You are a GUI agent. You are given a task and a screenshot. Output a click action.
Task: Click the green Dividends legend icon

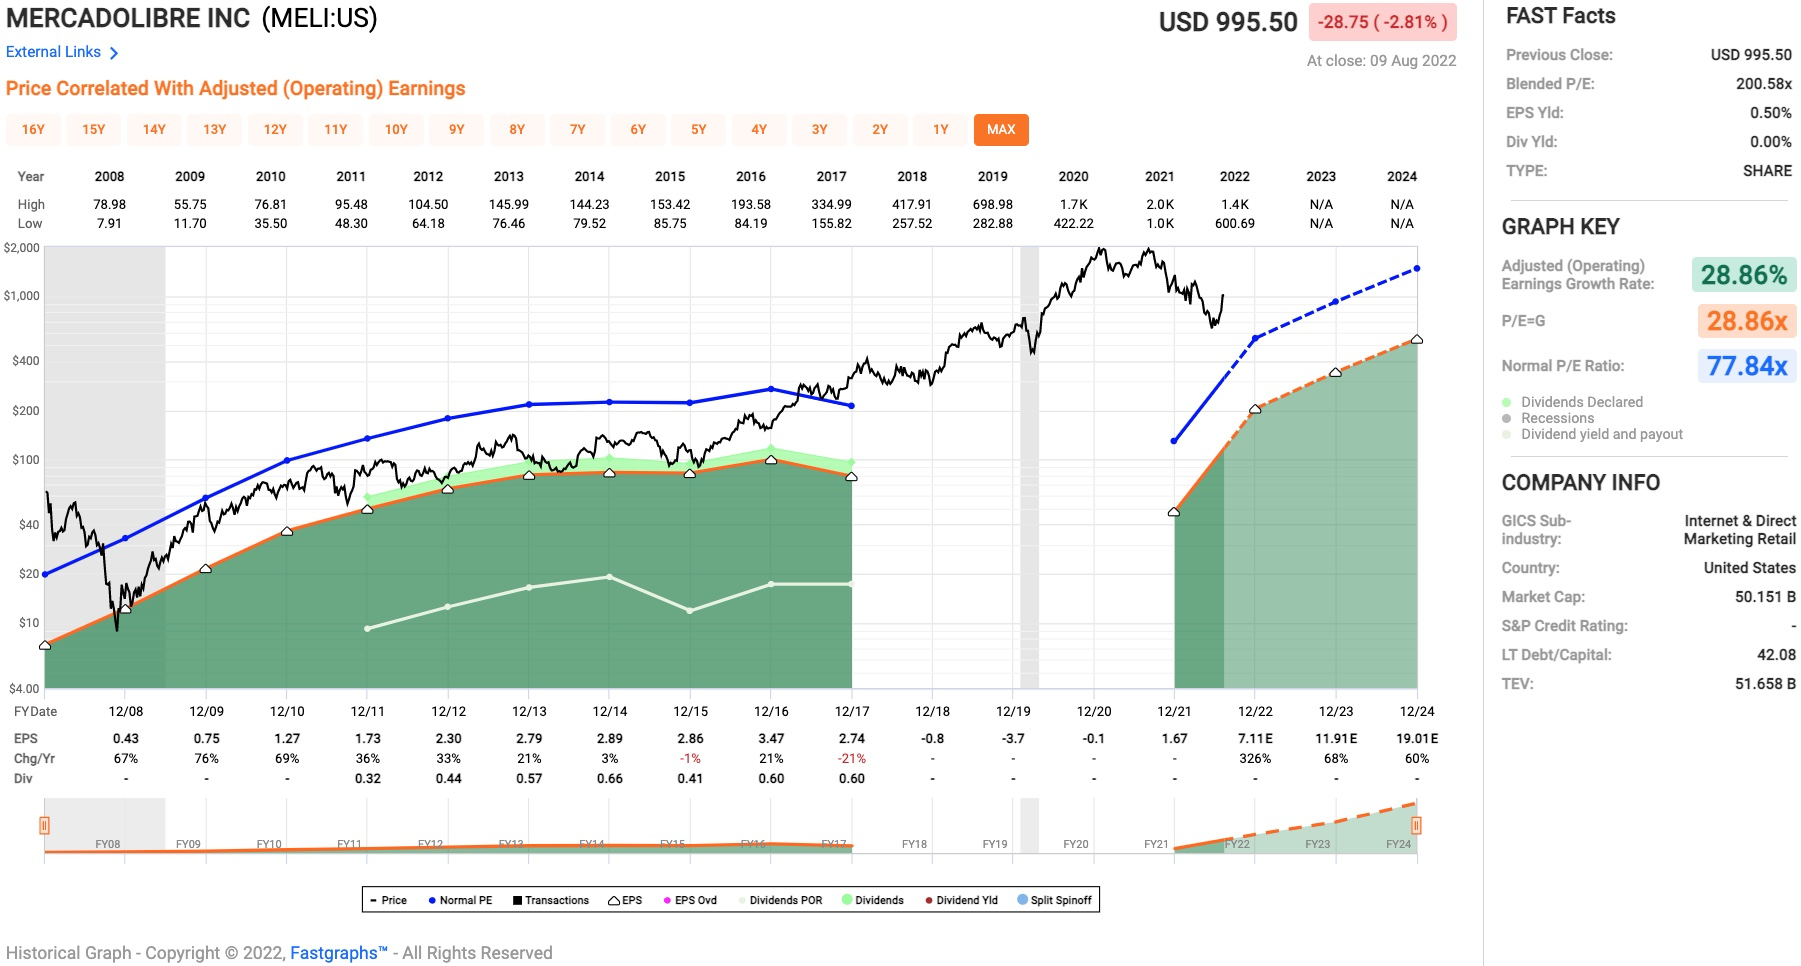coord(847,900)
